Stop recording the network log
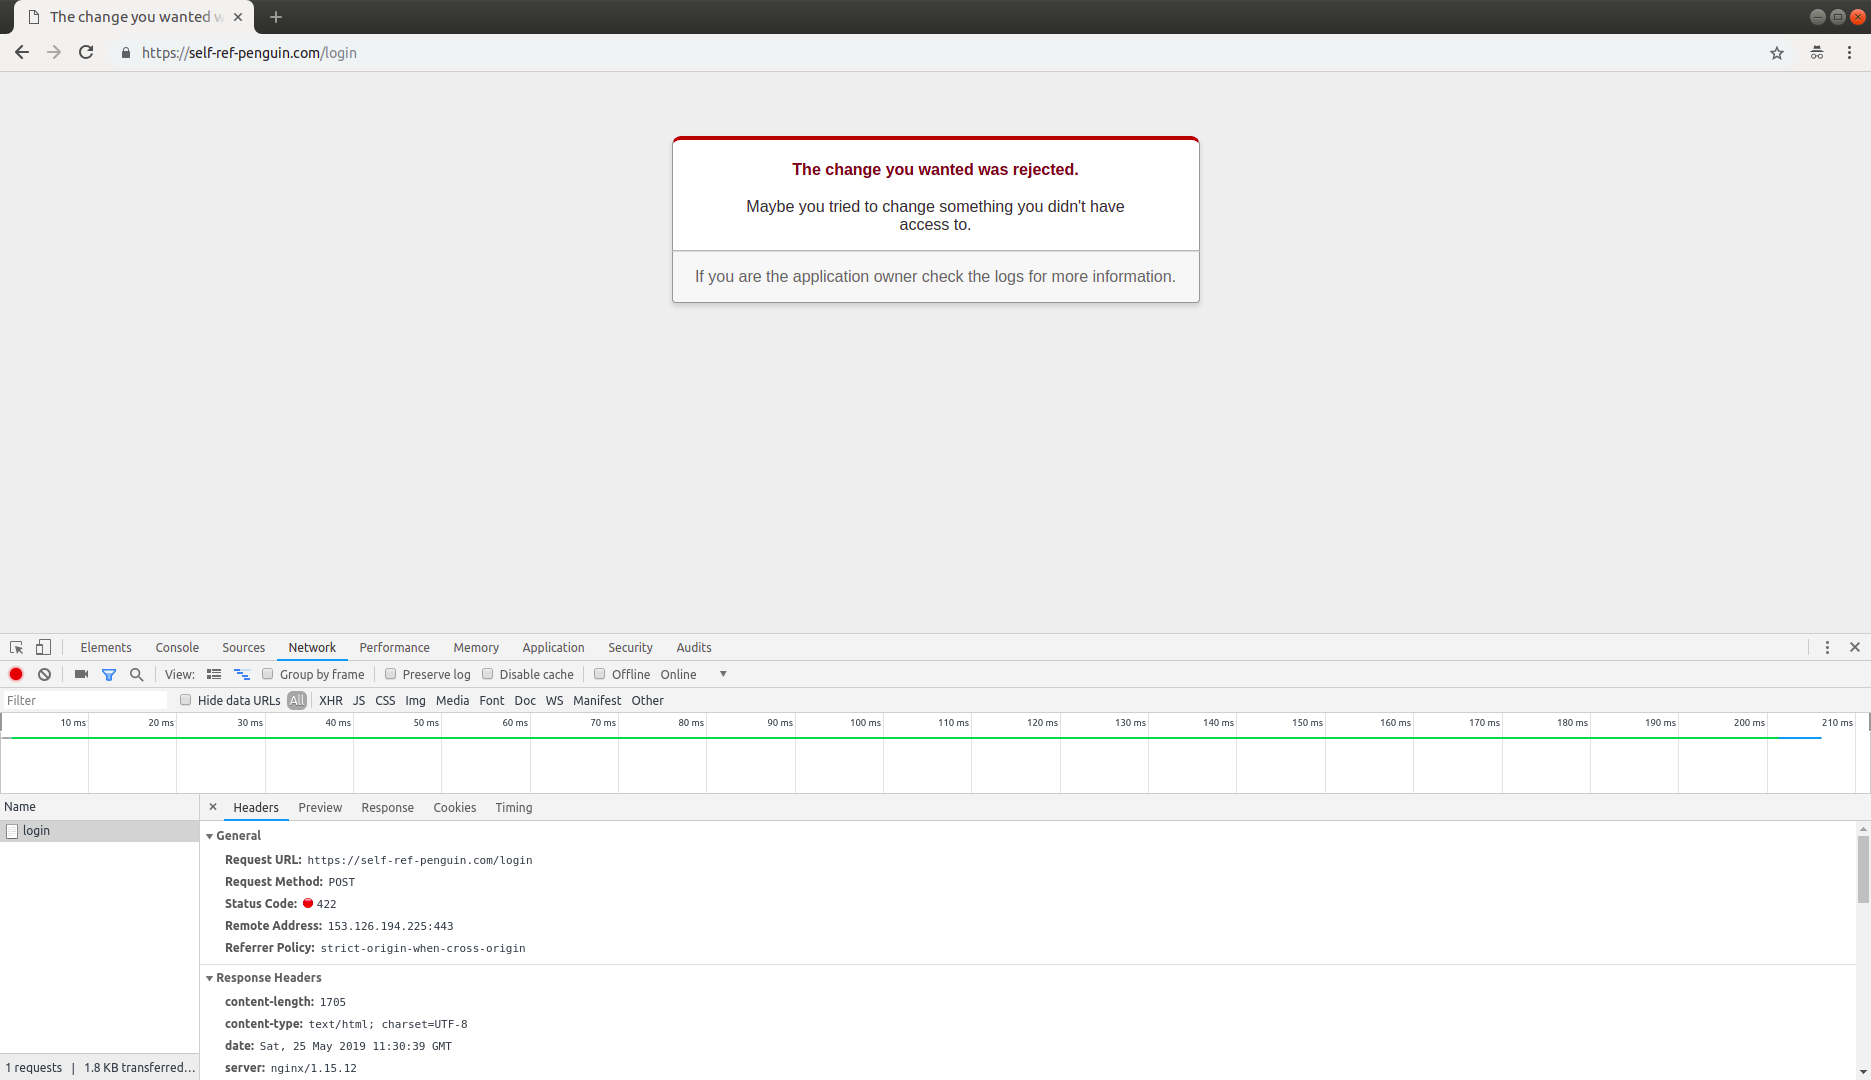1871x1080 pixels. pyautogui.click(x=15, y=674)
